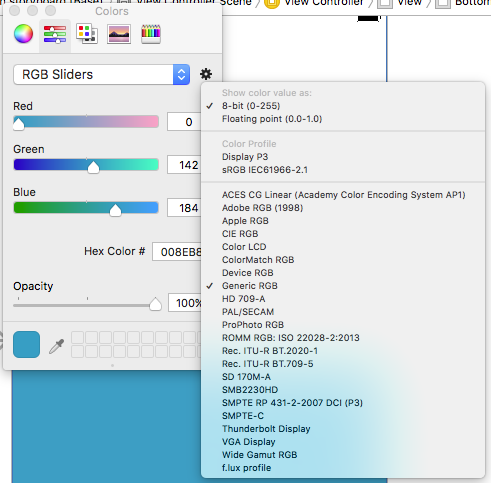Viewport: 491px width, 483px height.
Task: Open the RGB Sliders mode dropdown
Action: 102,74
